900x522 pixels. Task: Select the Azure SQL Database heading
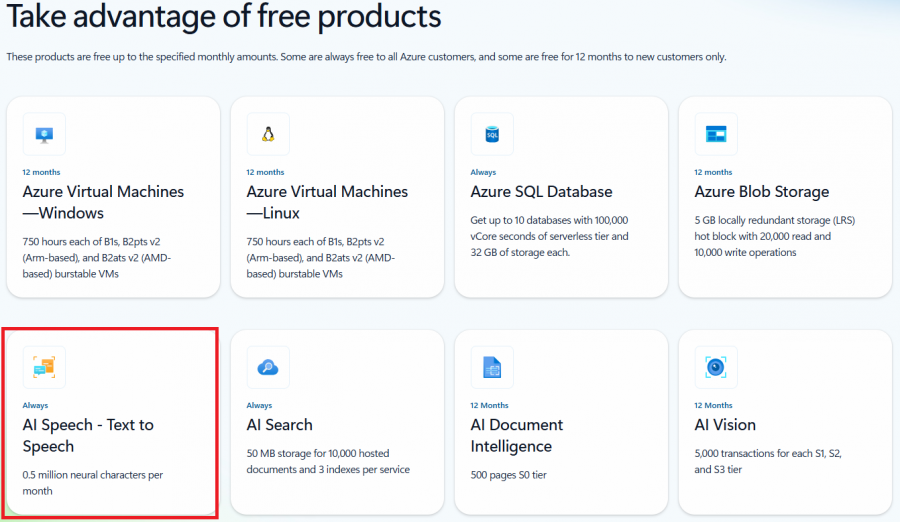point(541,191)
